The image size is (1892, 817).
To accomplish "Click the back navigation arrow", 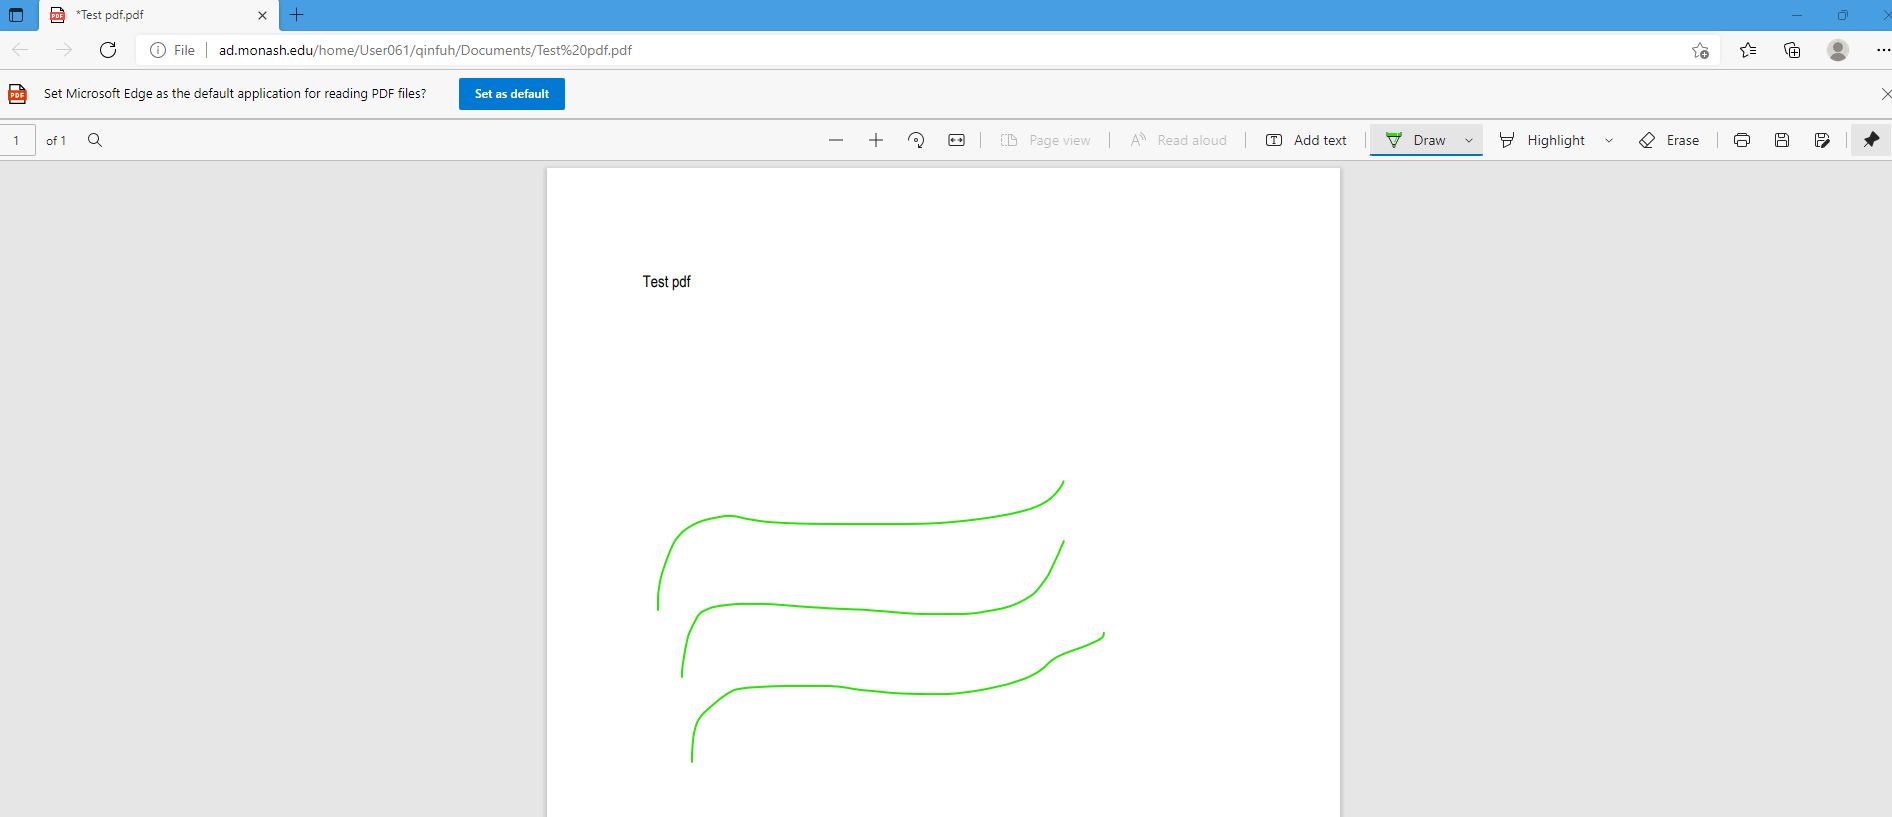I will pos(20,50).
